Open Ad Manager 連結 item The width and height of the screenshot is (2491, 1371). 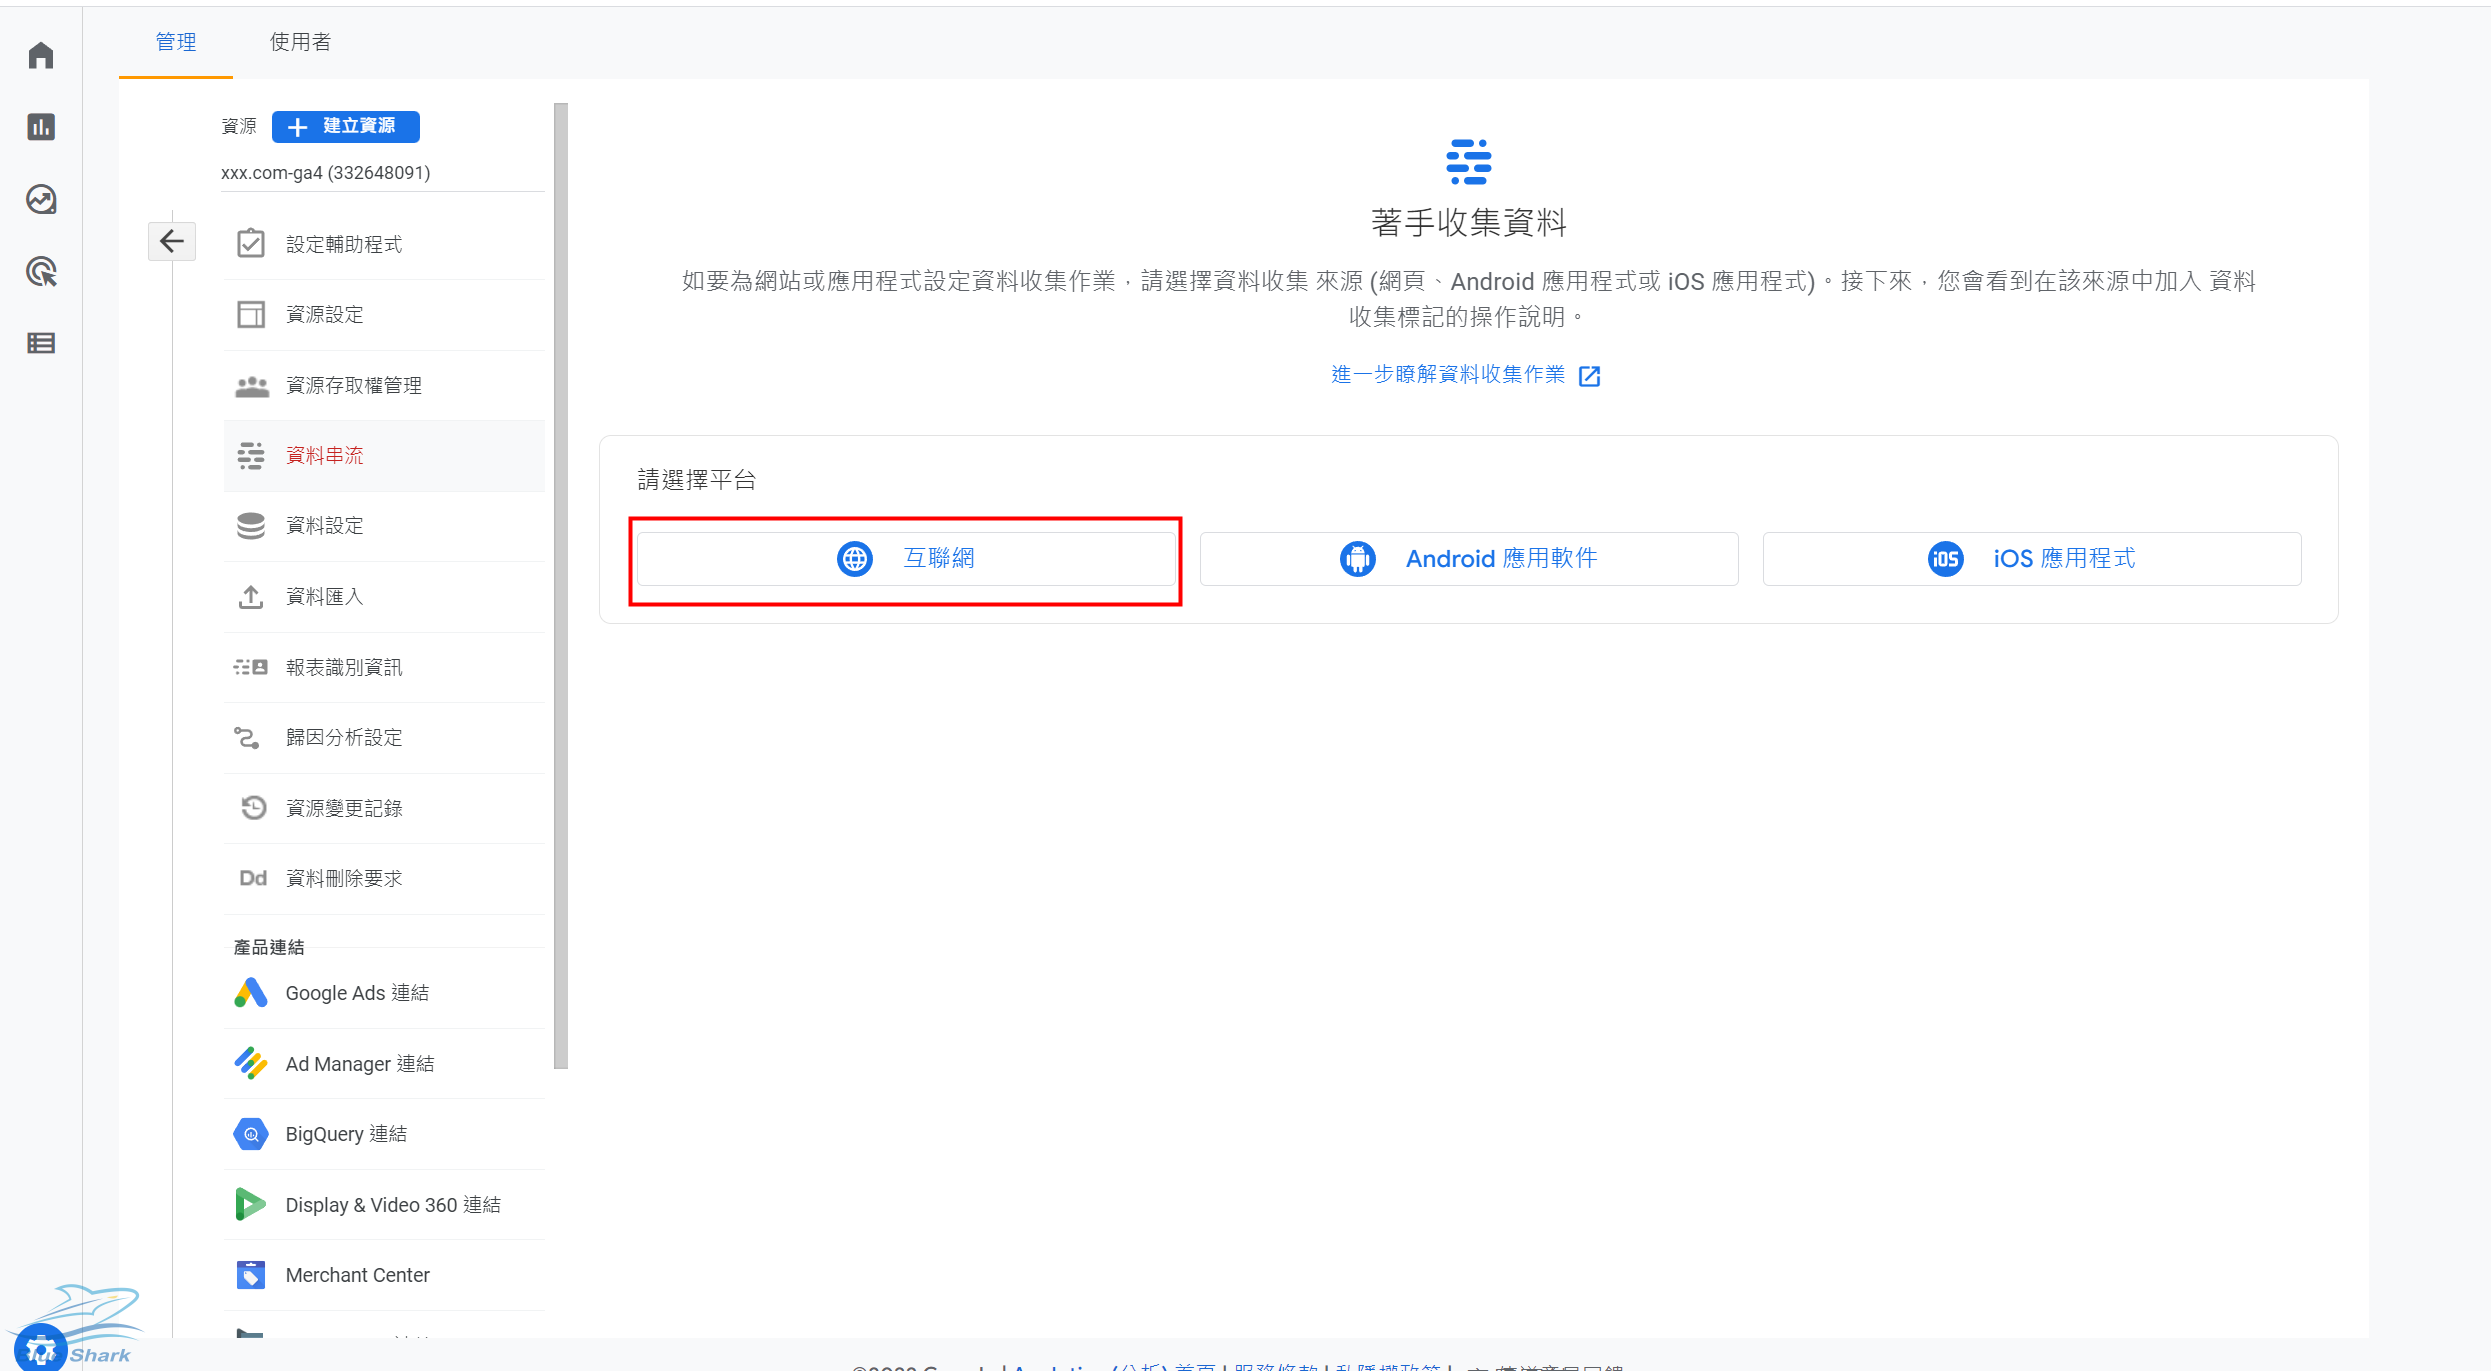(384, 1064)
